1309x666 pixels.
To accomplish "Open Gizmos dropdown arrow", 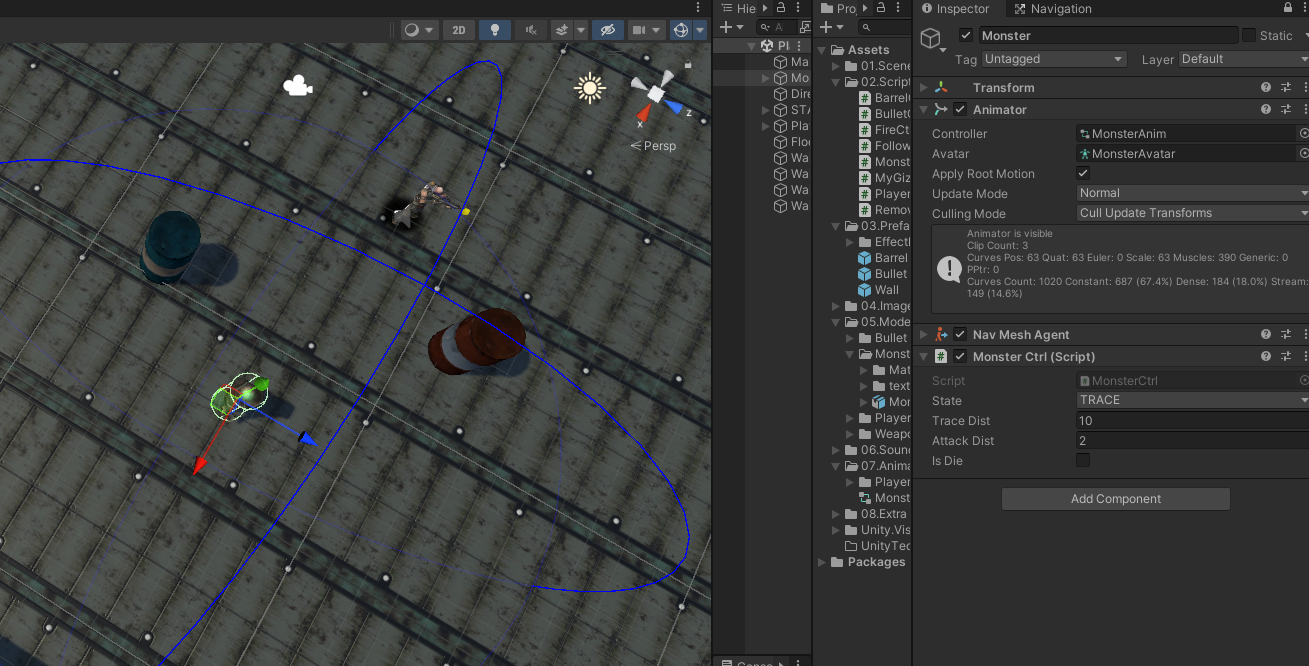I will pos(700,30).
